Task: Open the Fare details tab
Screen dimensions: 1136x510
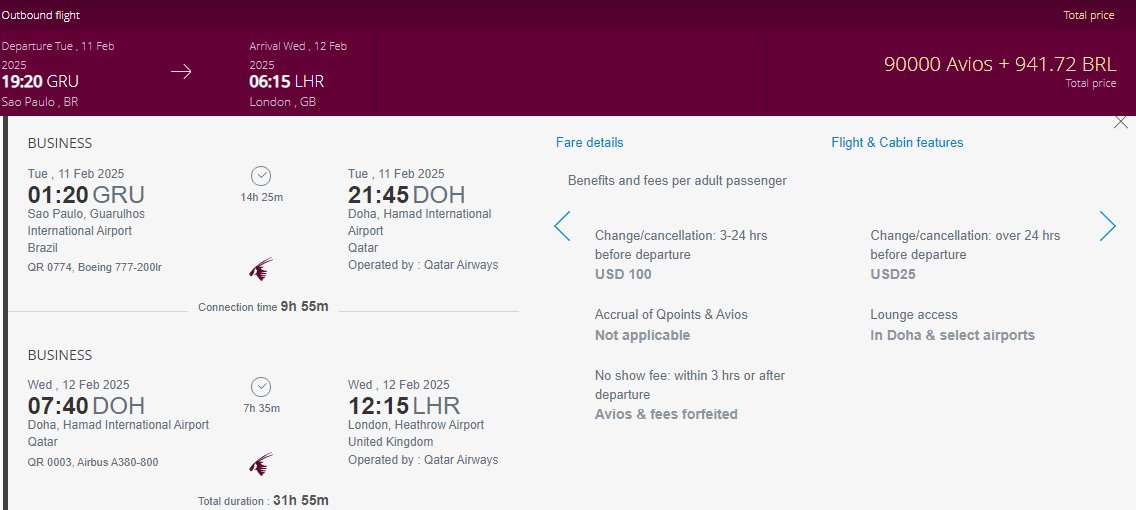Action: click(x=590, y=143)
